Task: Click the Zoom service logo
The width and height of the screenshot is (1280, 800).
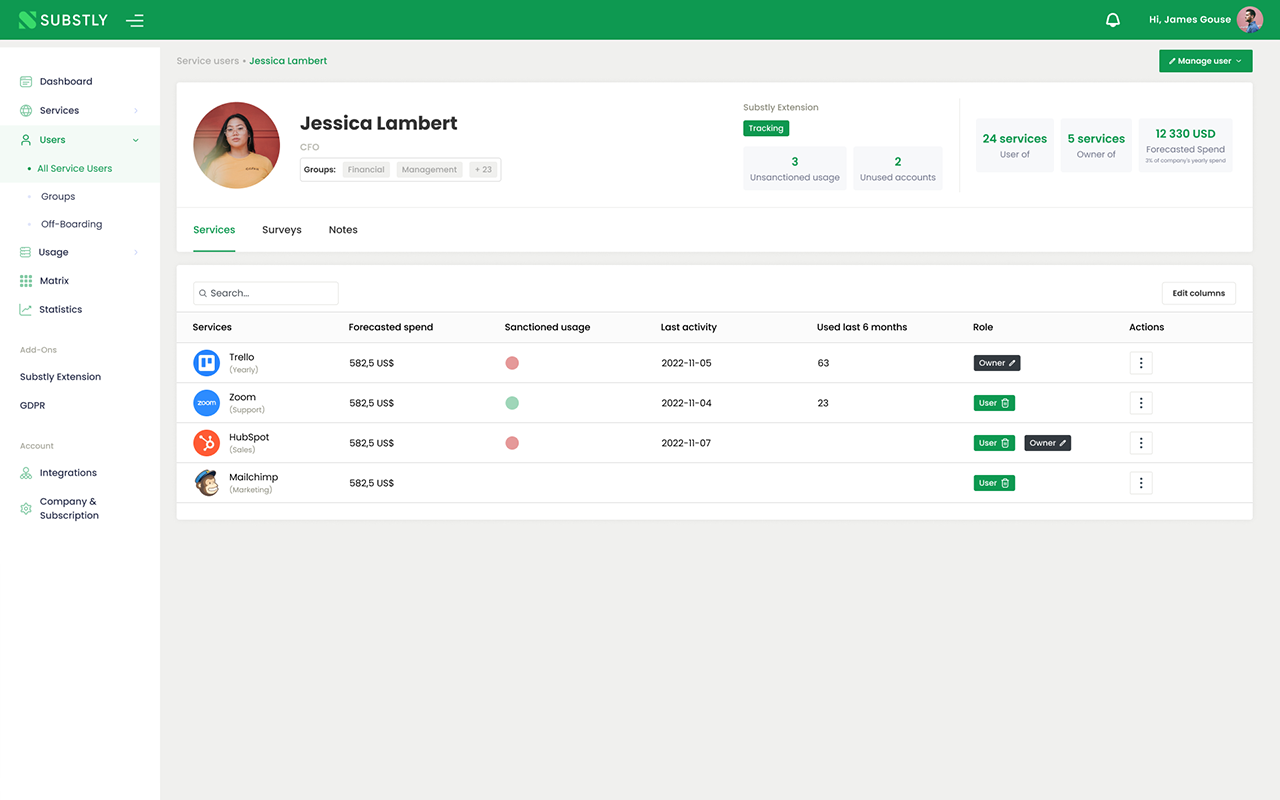Action: pos(207,403)
